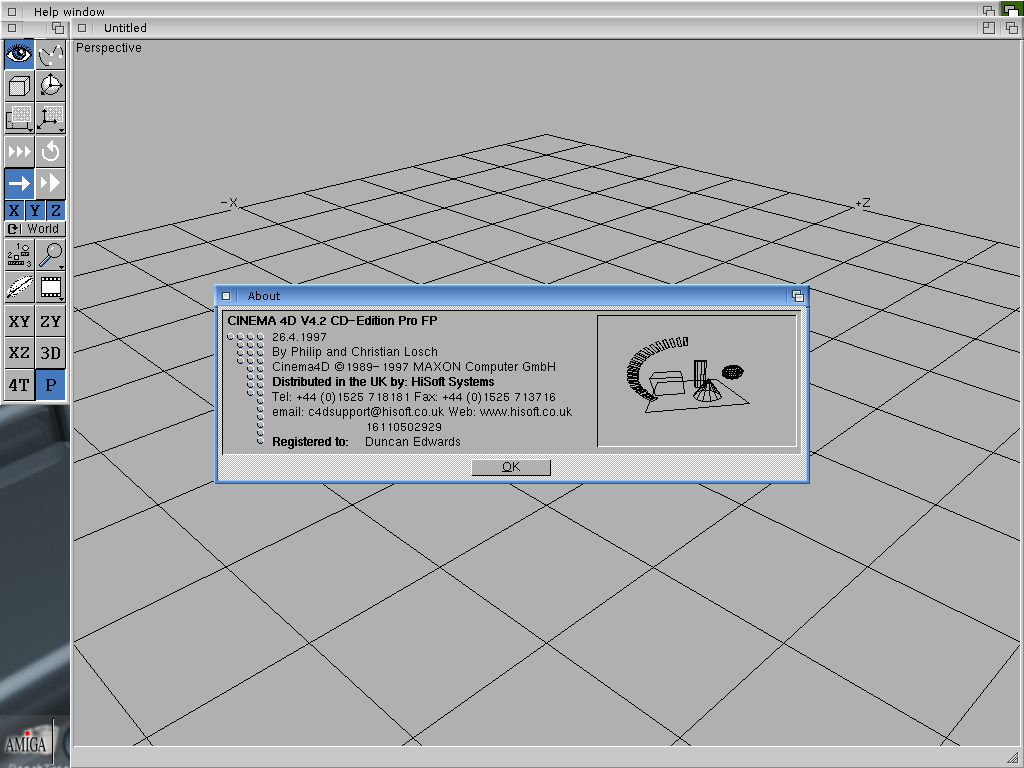Click the Untitled window depth gadget
The image size is (1024, 768).
[x=1012, y=28]
